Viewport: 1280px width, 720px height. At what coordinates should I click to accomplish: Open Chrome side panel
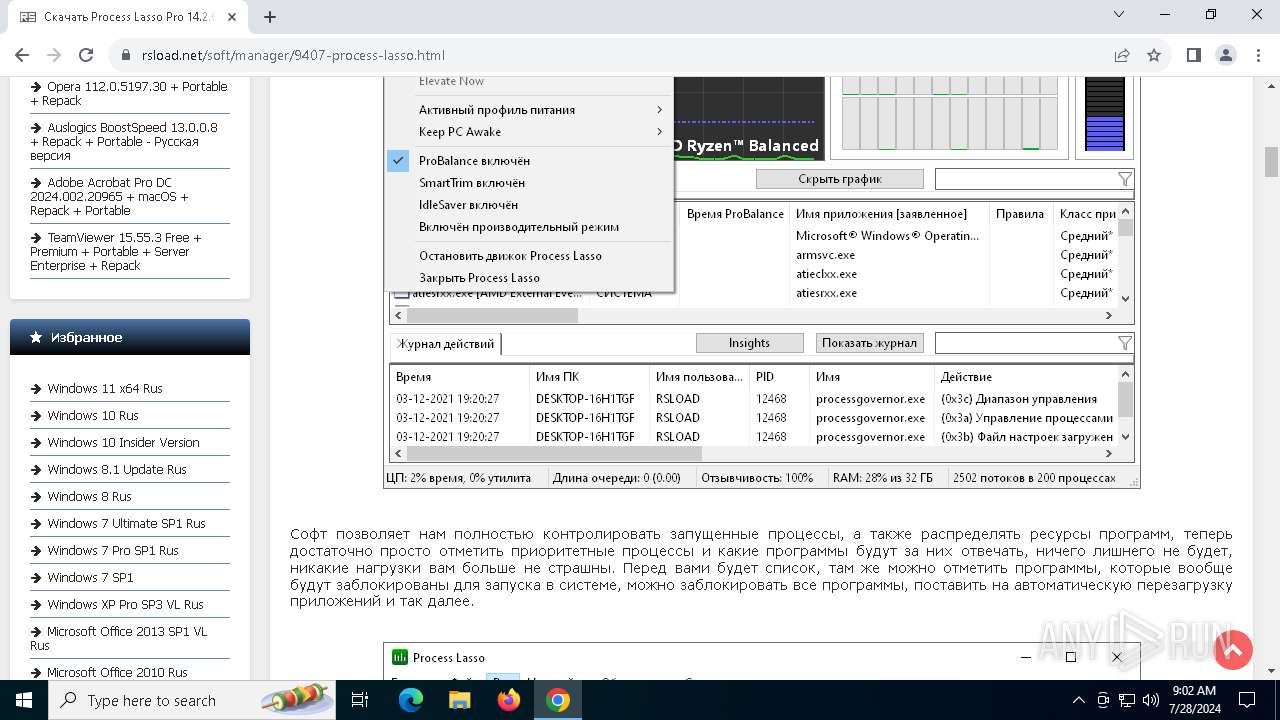[x=1193, y=55]
